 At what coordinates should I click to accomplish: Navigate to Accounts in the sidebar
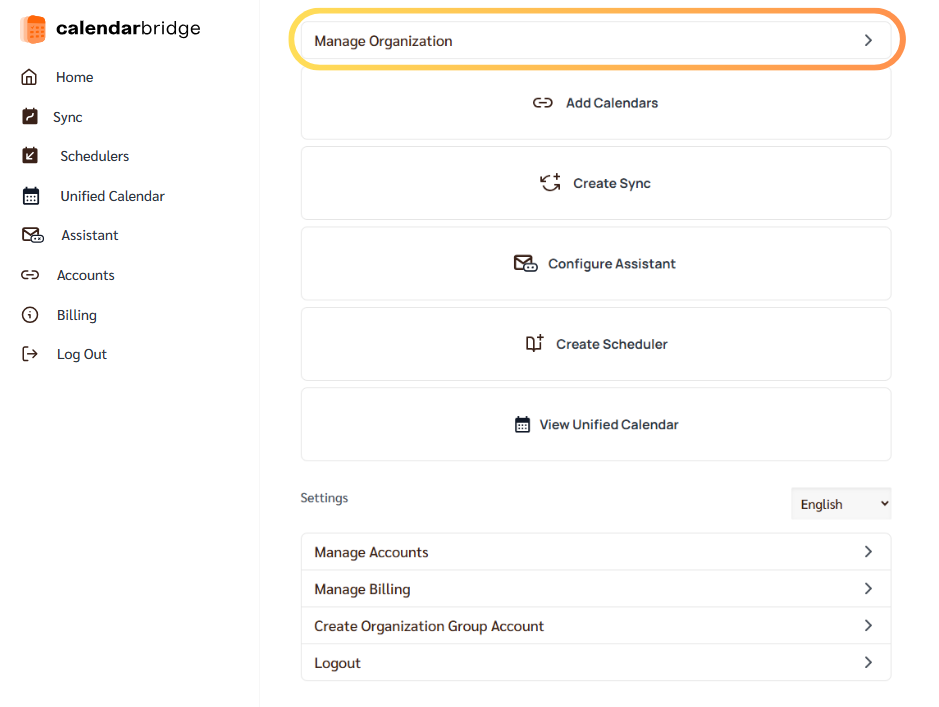coord(86,275)
